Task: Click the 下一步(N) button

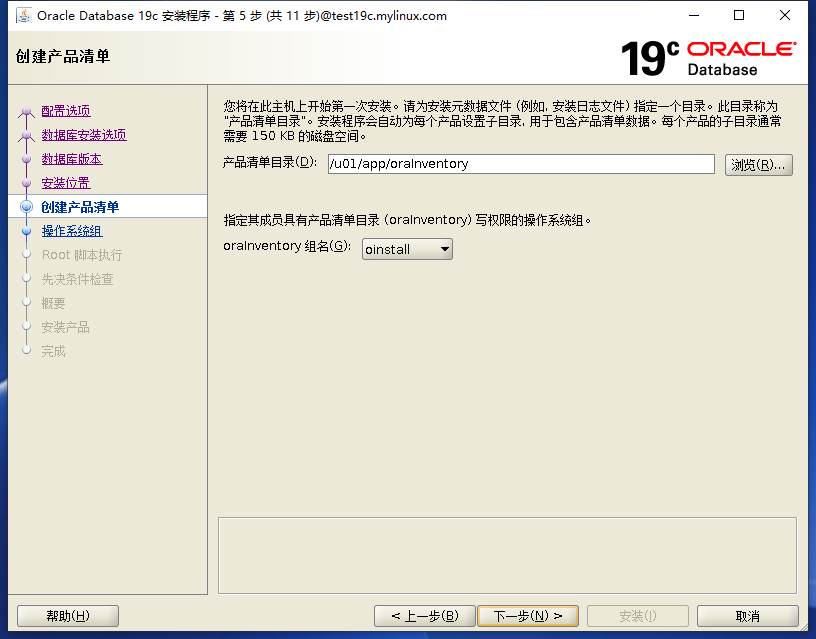Action: pyautogui.click(x=528, y=615)
